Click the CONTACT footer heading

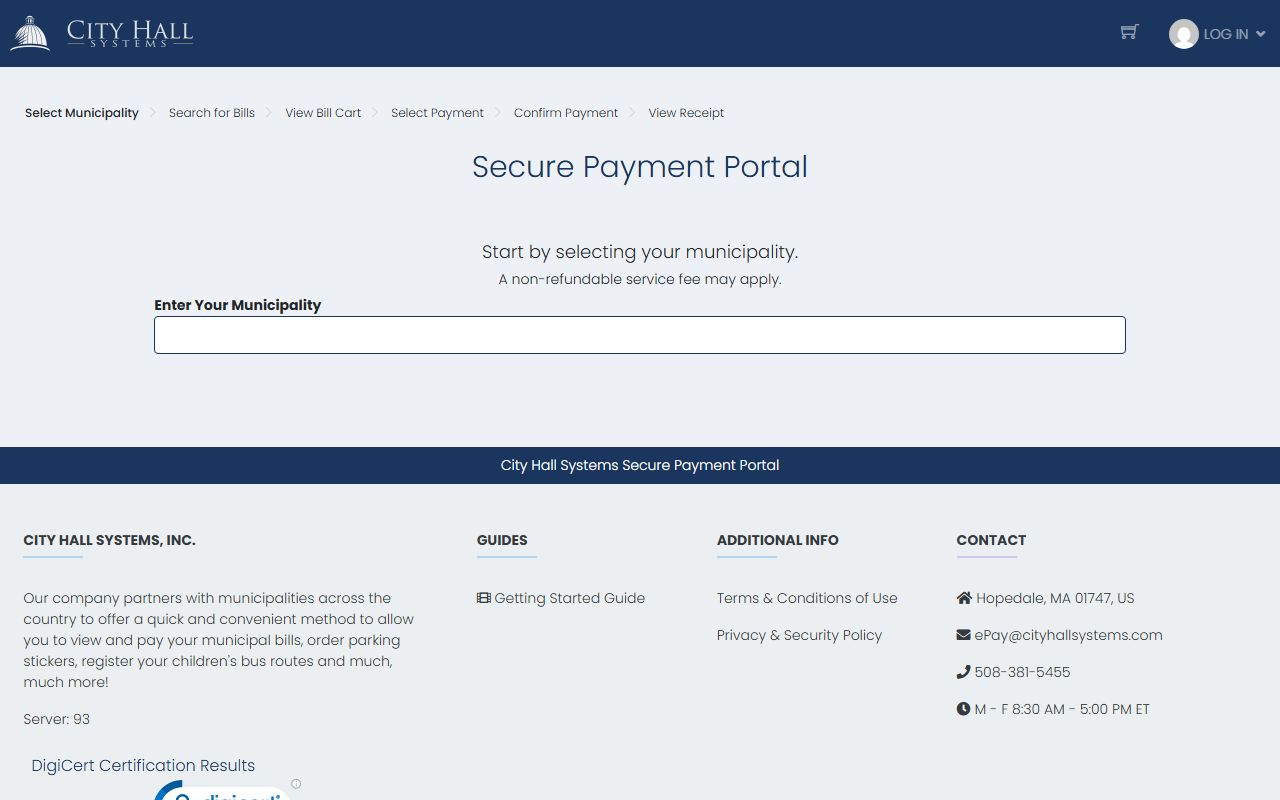pos(991,540)
